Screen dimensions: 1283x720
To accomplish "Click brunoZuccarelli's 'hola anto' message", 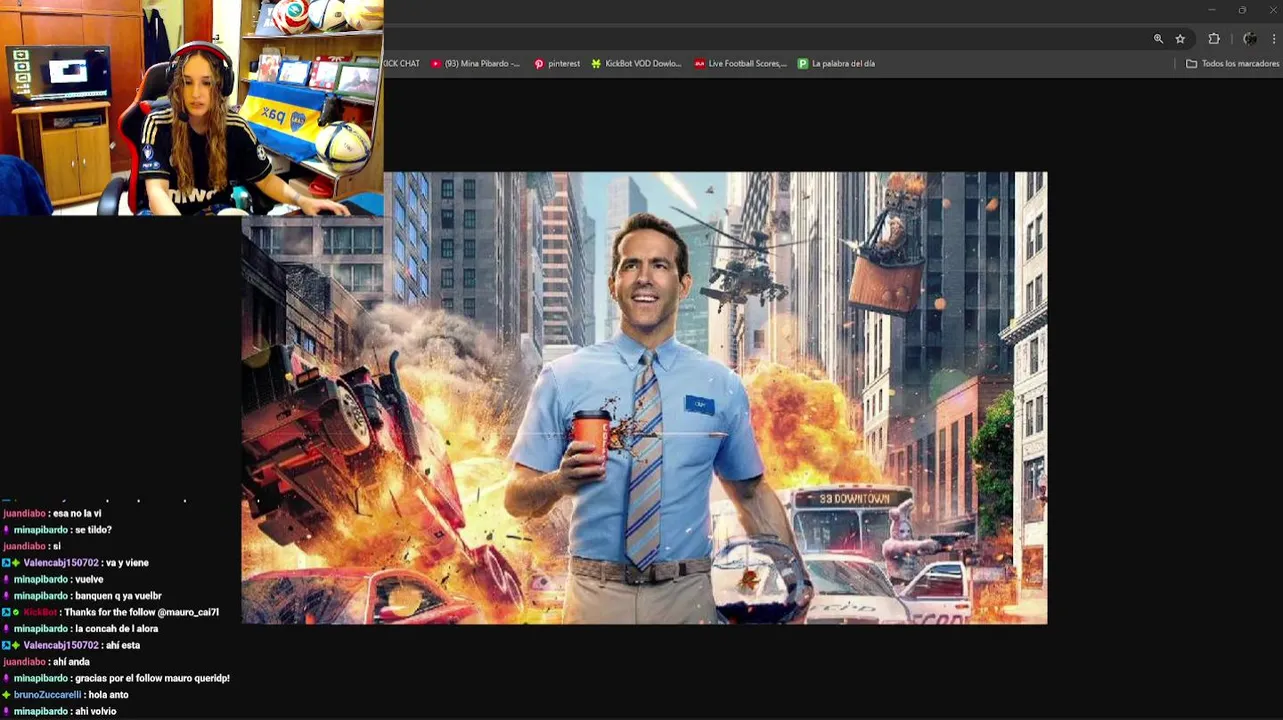I will [108, 695].
